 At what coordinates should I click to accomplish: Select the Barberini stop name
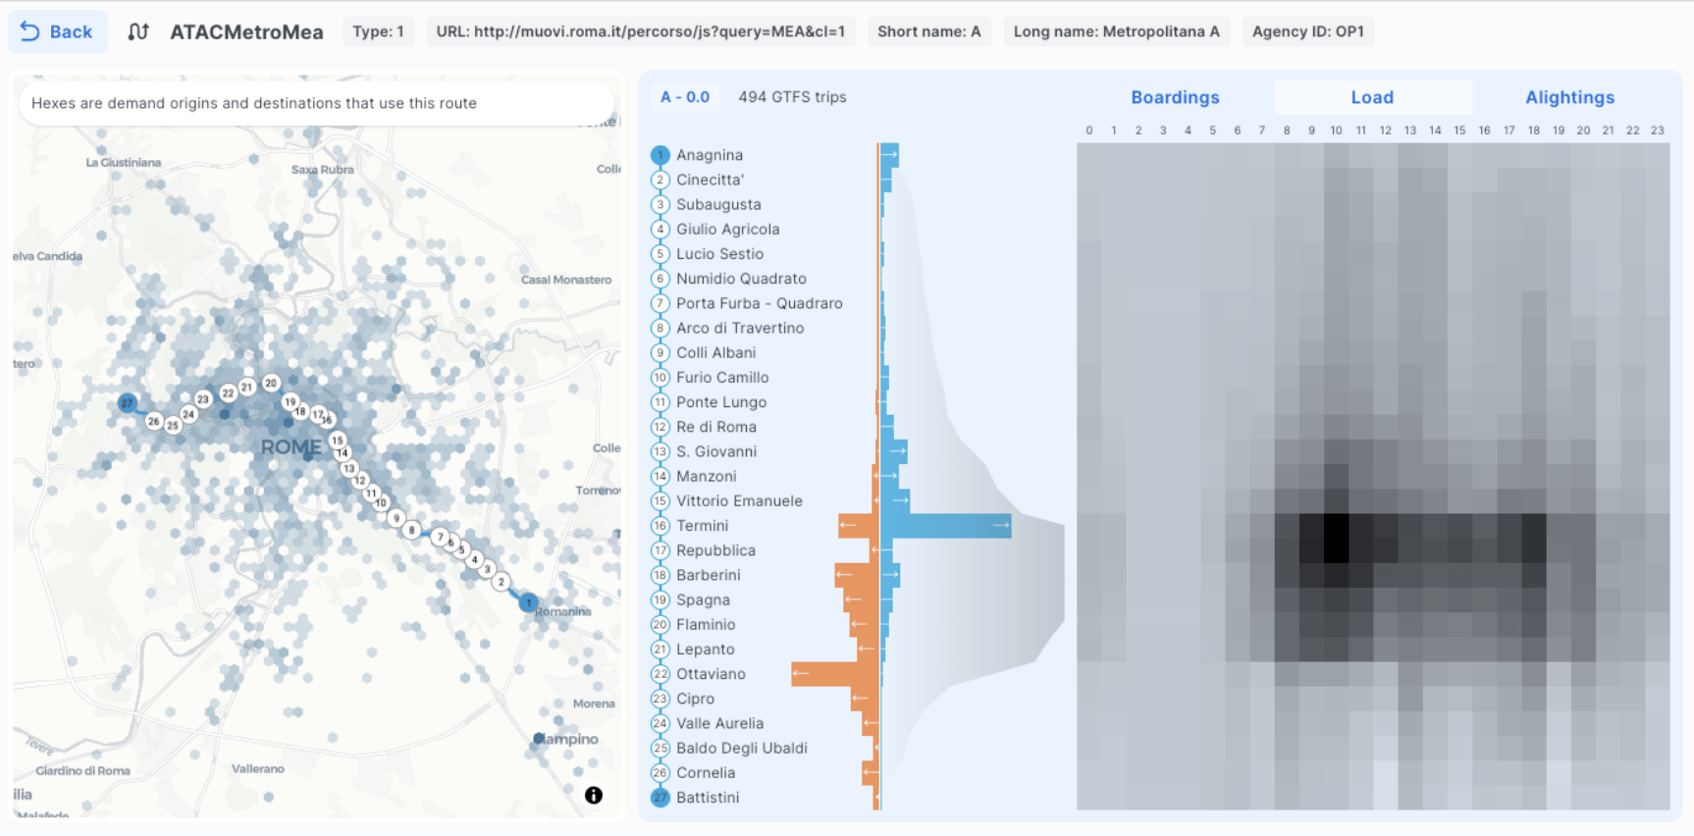[708, 575]
